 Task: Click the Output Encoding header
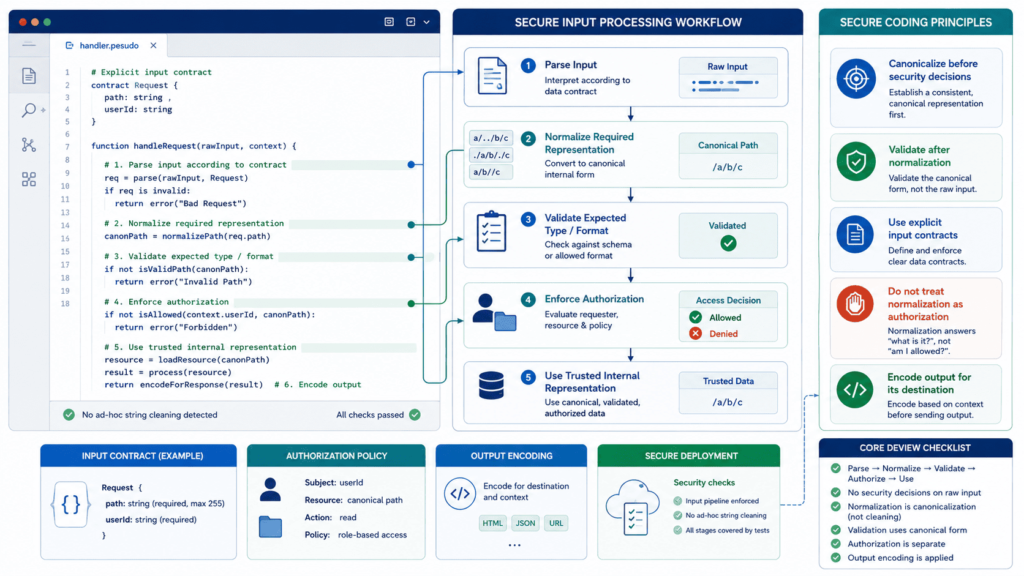[x=511, y=456]
